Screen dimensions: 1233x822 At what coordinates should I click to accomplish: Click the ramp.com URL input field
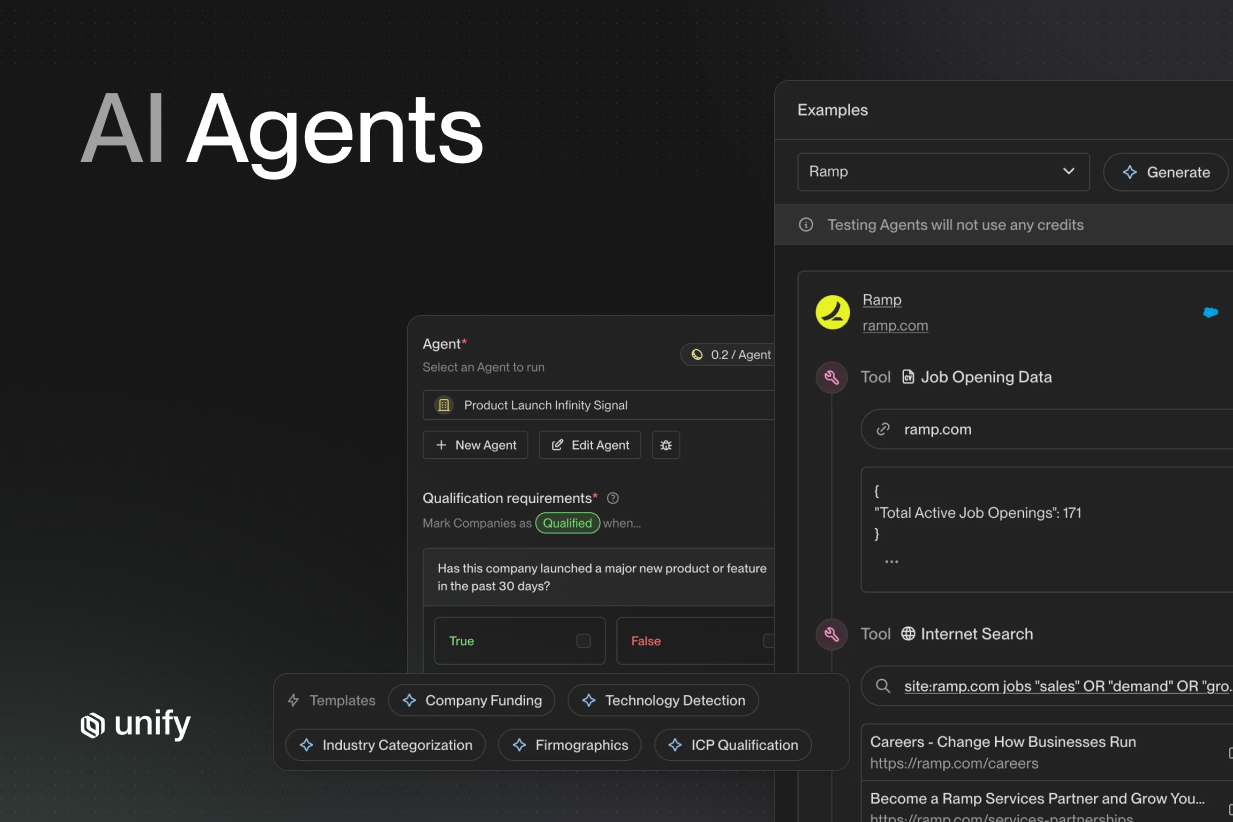pos(1047,429)
